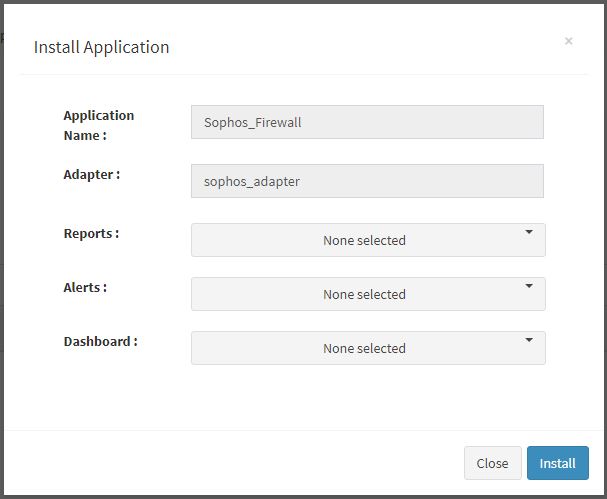Click the Dashboard label
The image size is (607, 499).
coord(101,341)
